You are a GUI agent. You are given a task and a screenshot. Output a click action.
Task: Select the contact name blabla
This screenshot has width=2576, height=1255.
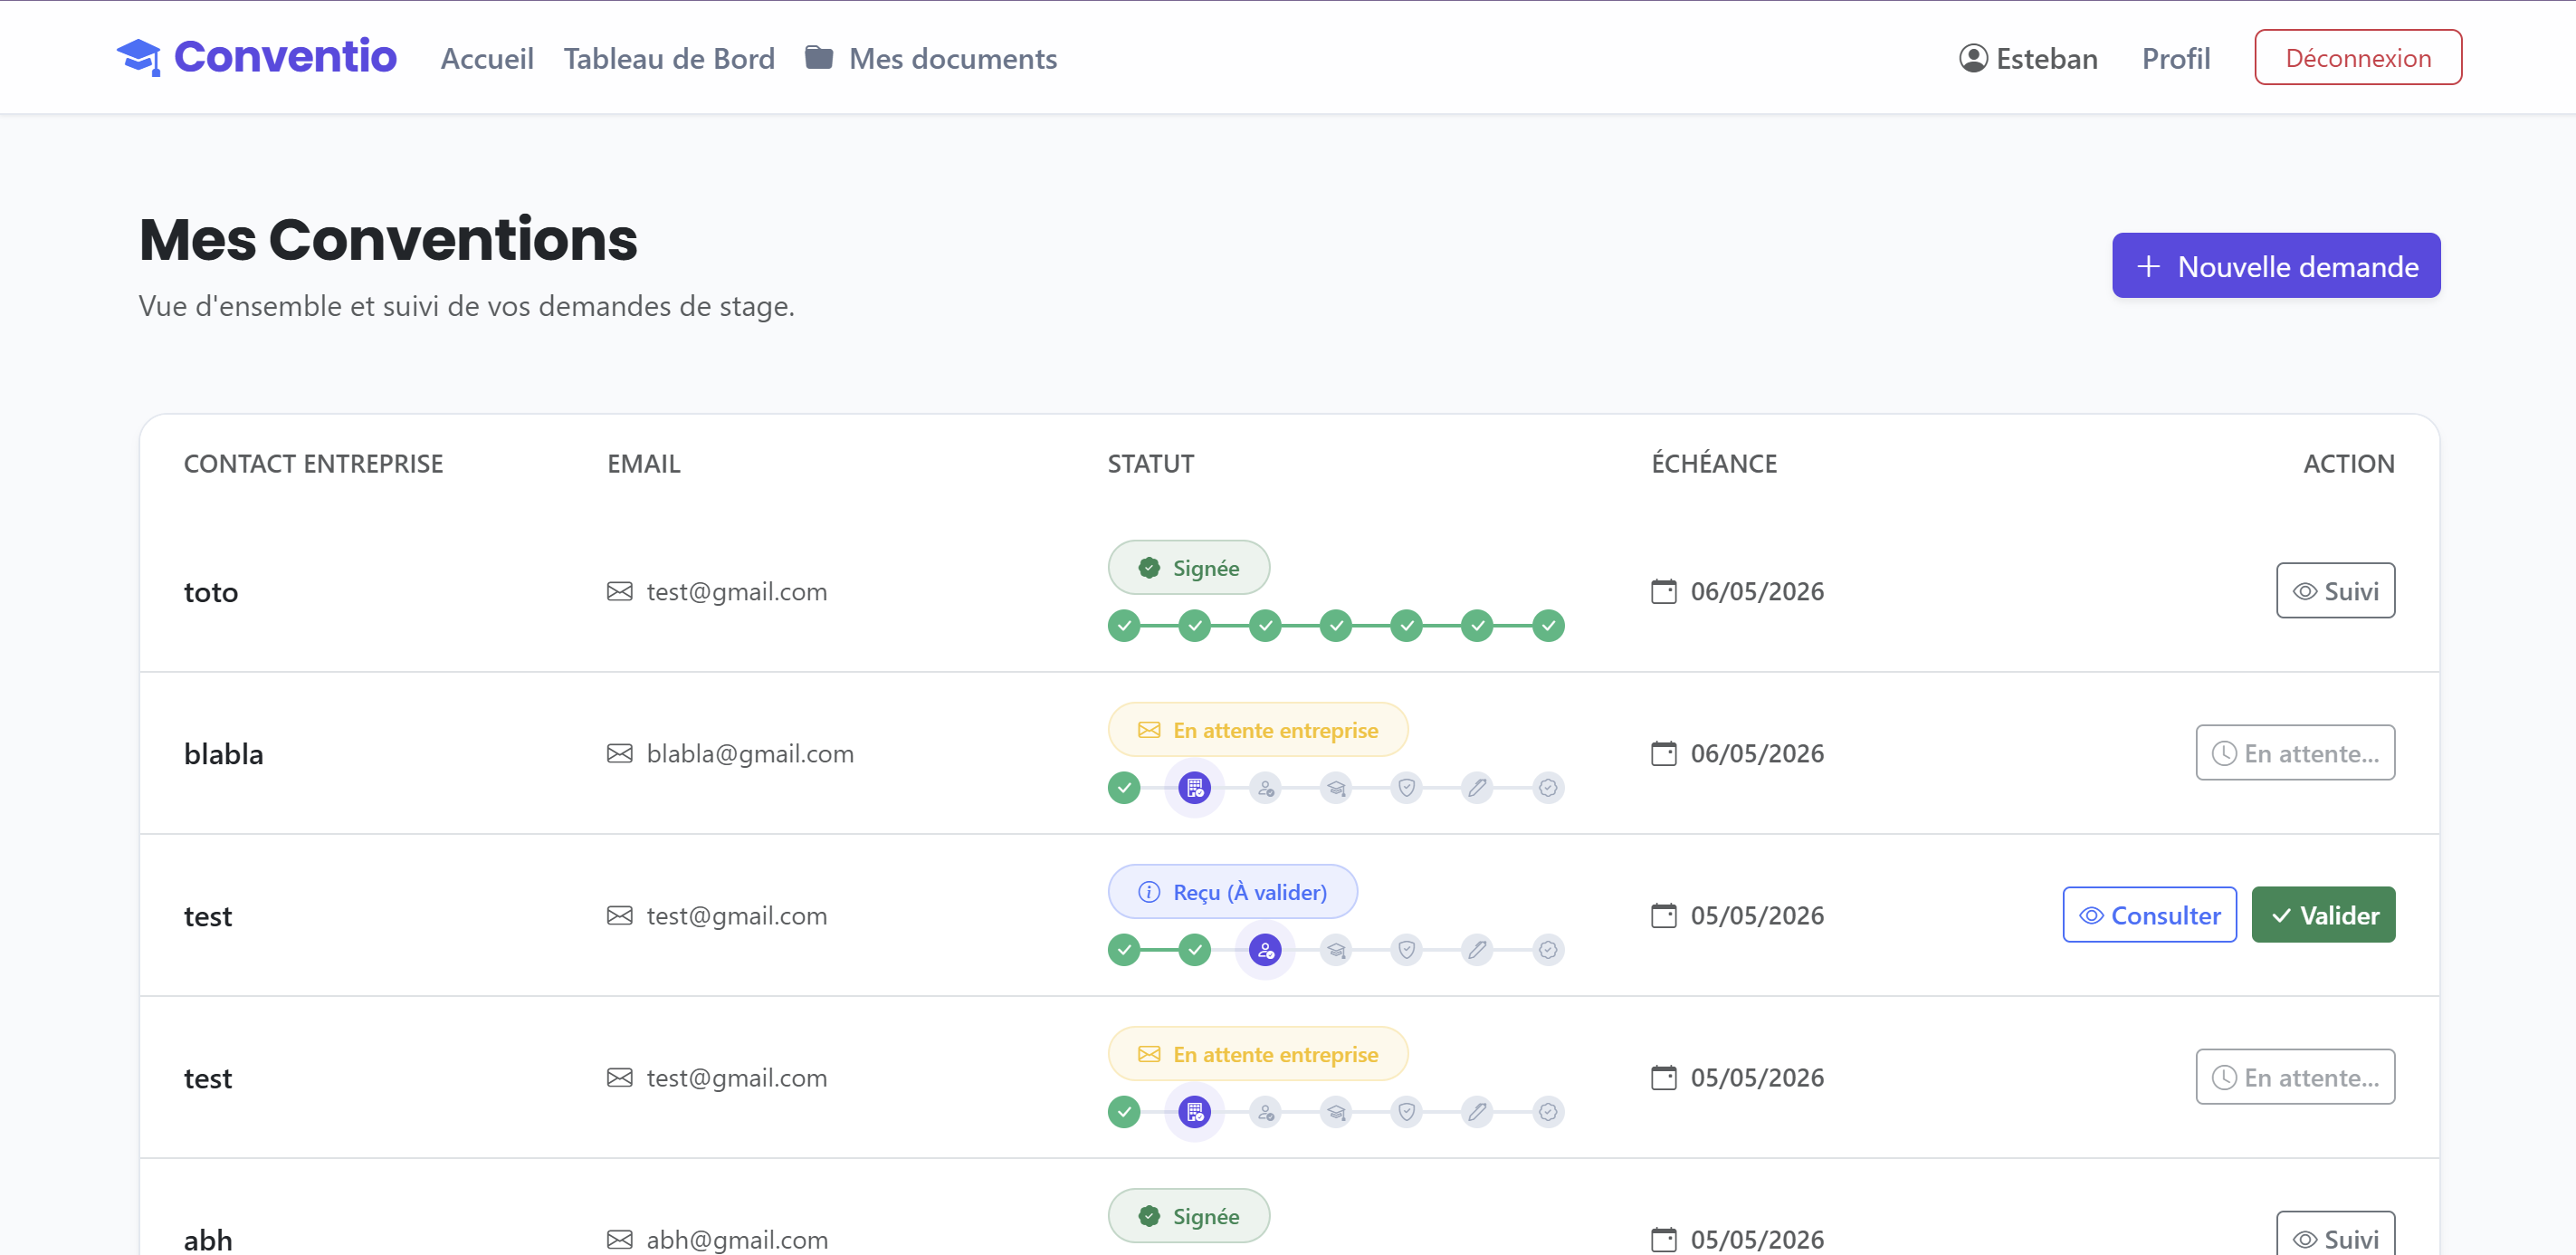(224, 753)
